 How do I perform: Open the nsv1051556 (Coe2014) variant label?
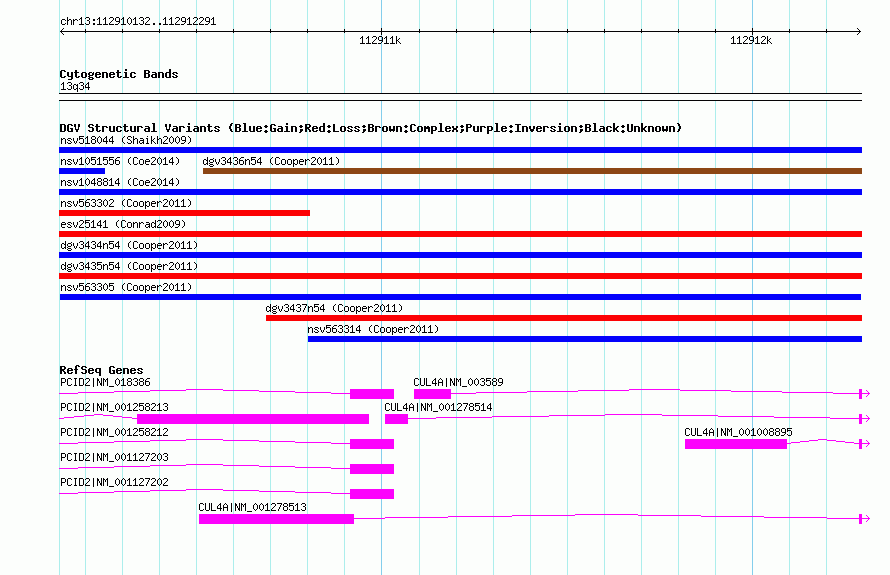(x=120, y=161)
